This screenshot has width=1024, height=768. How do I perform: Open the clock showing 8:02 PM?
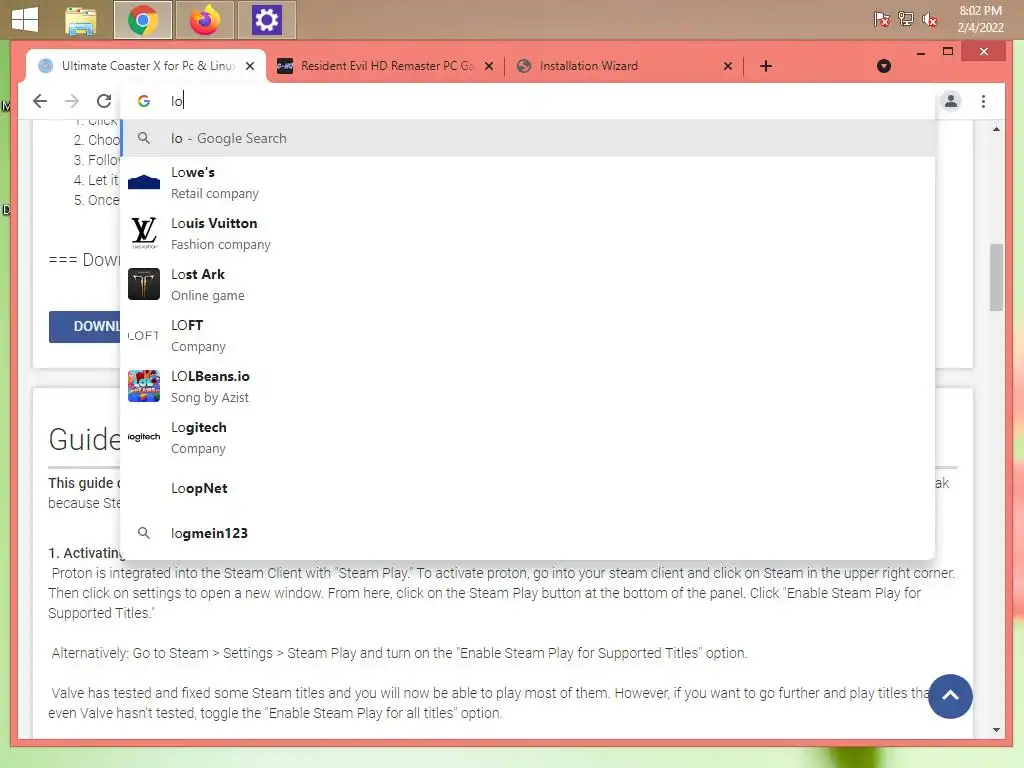point(980,19)
